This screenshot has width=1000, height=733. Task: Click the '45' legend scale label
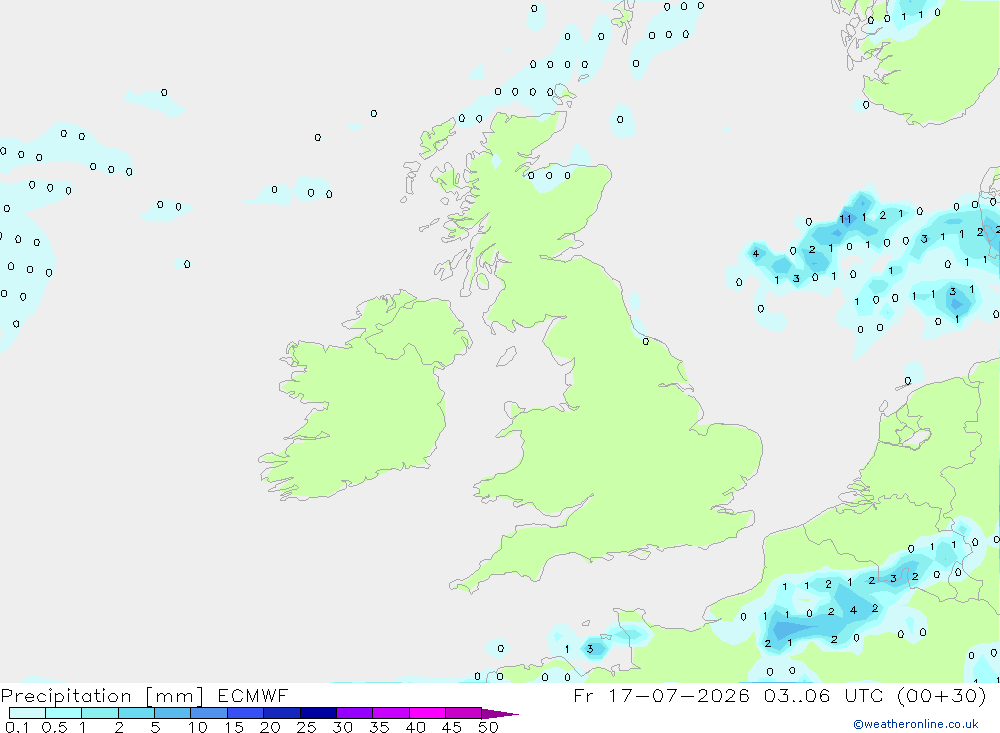coord(452,727)
